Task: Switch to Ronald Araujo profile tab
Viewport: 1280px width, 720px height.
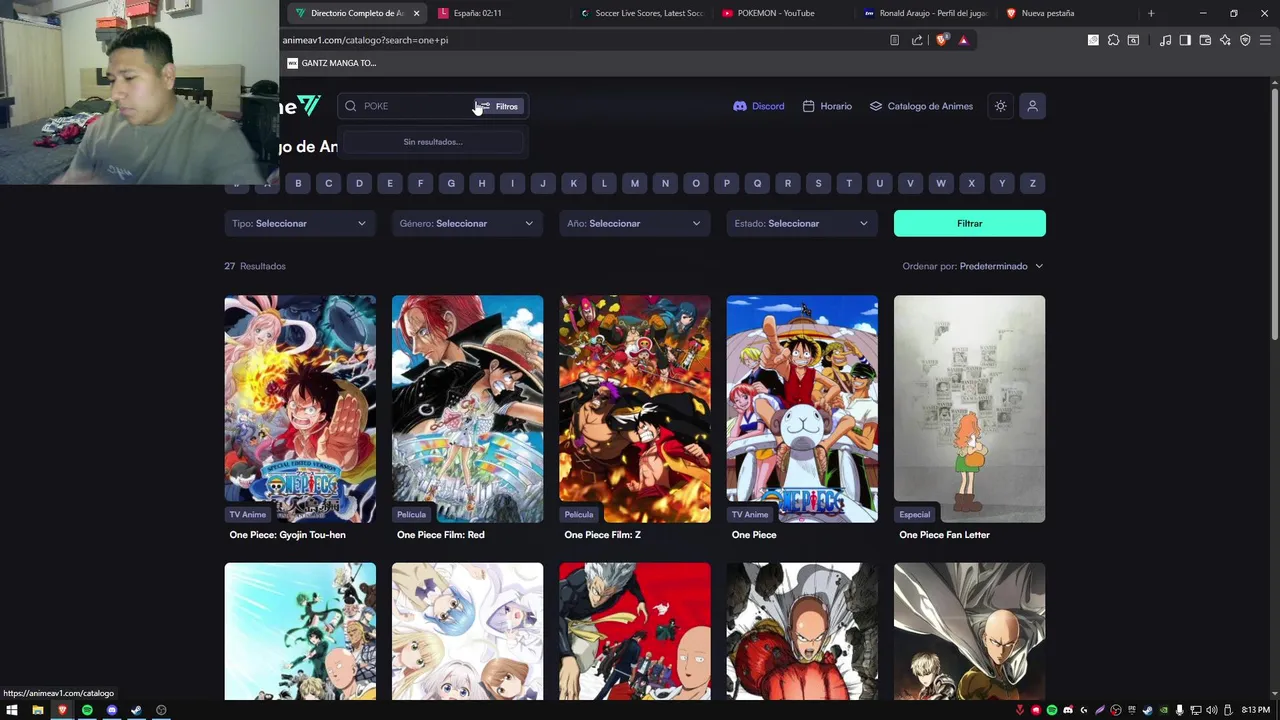Action: (926, 13)
